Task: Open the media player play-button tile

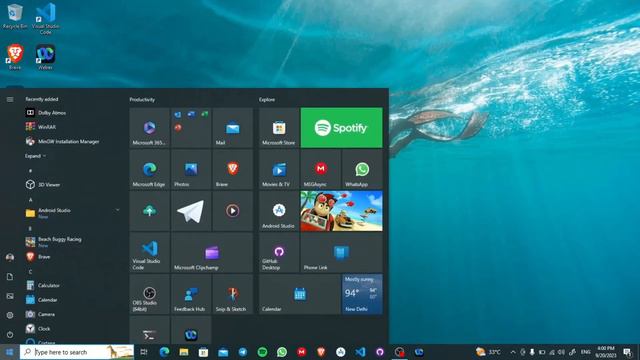Action: click(x=233, y=211)
